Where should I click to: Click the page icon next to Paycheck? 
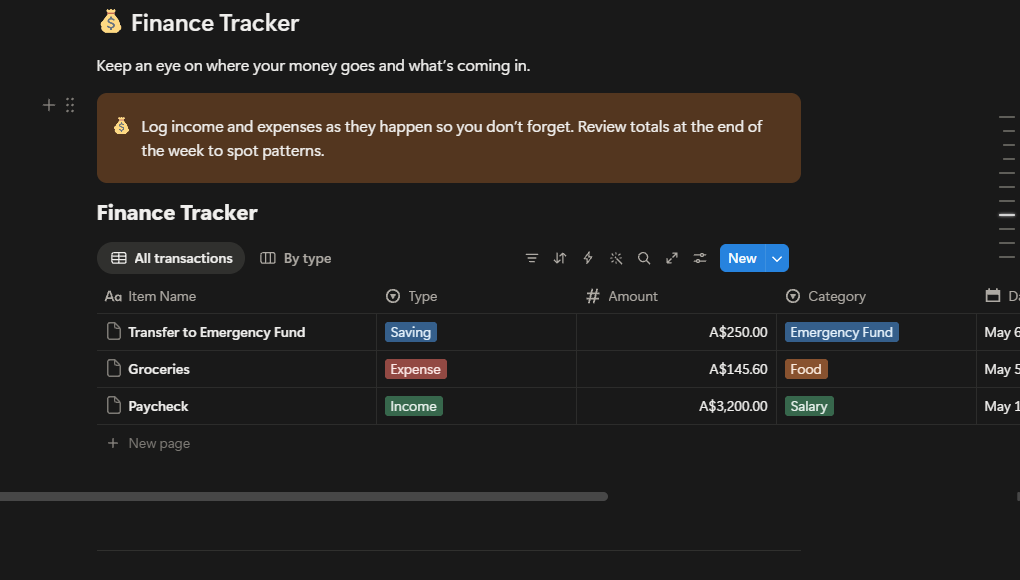[114, 406]
